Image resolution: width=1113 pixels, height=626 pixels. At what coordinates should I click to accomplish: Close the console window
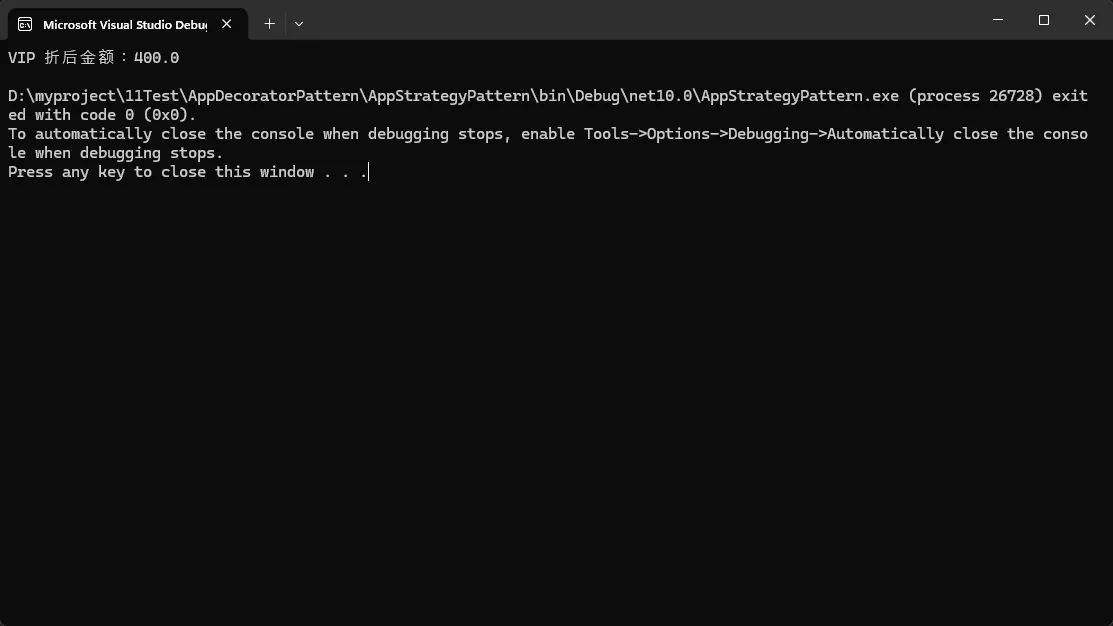1090,20
